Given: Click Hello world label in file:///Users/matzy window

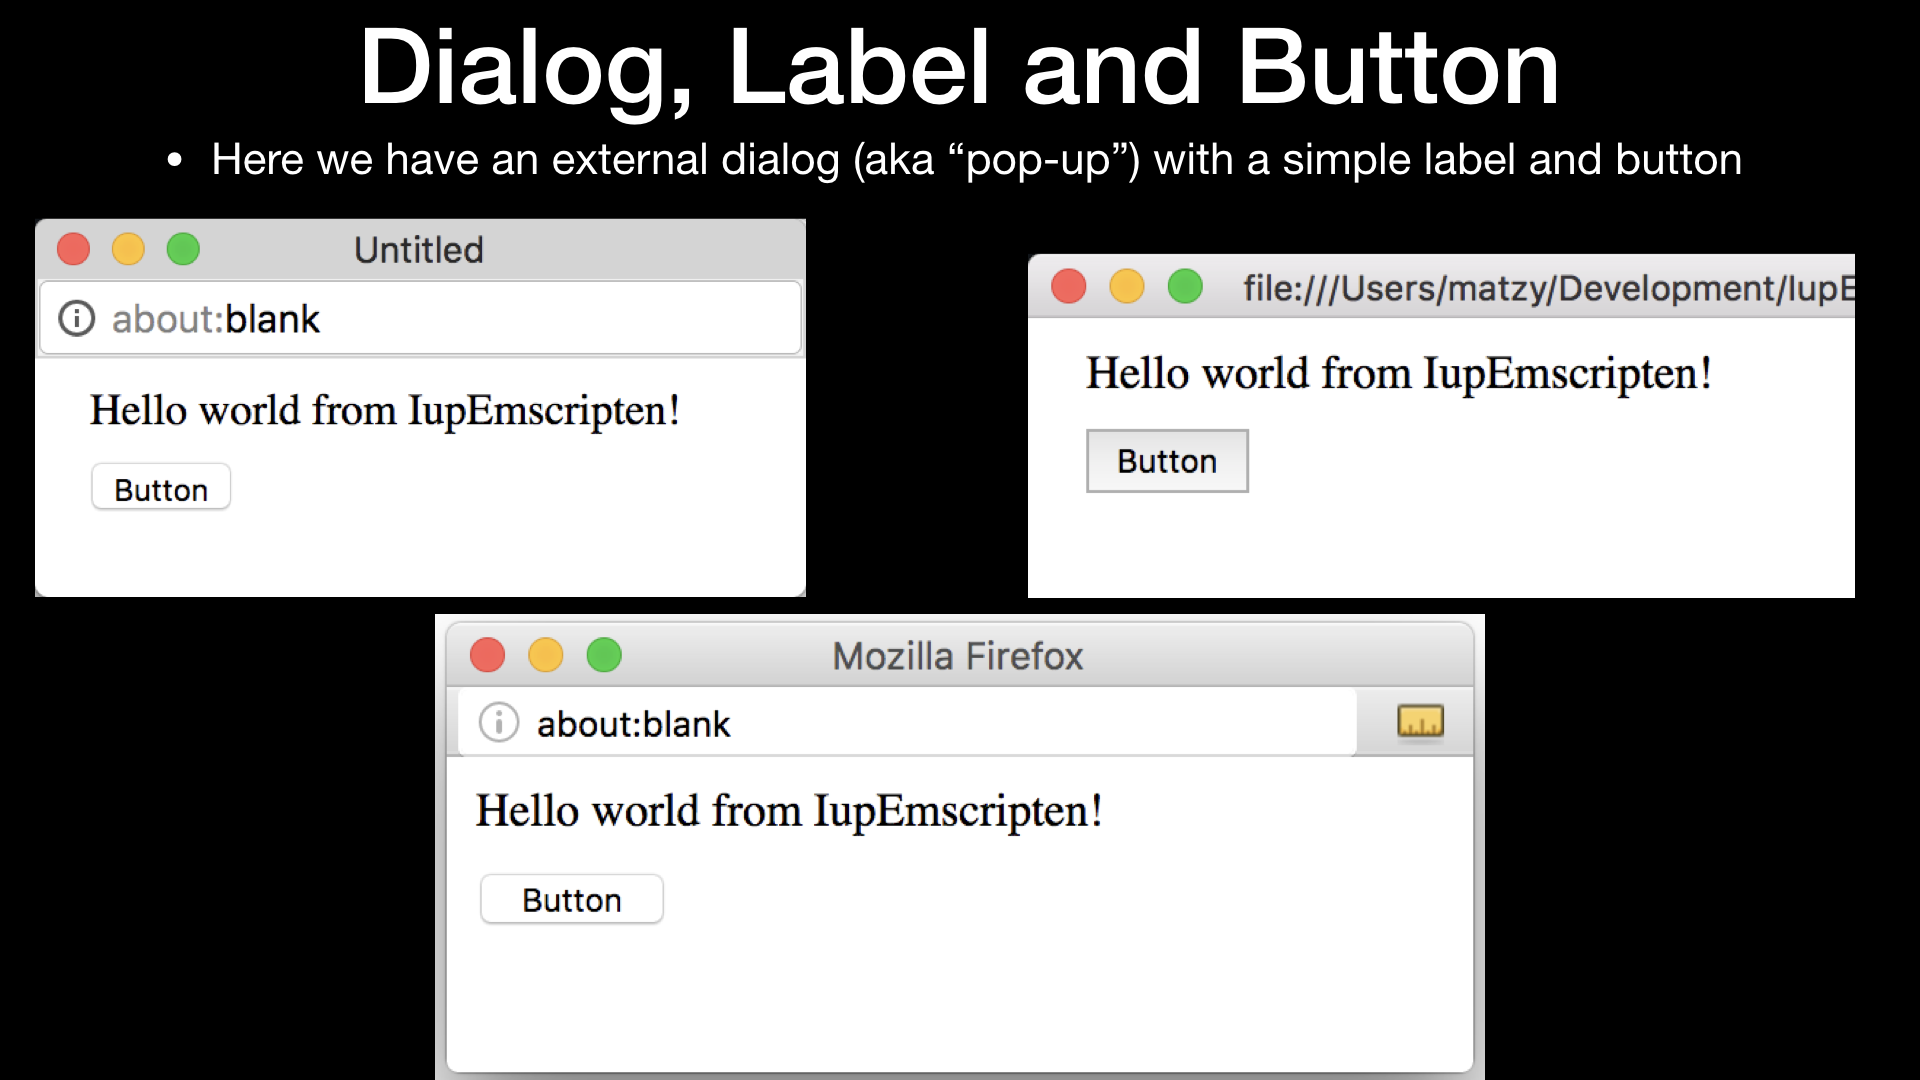Looking at the screenshot, I should pyautogui.click(x=1399, y=374).
